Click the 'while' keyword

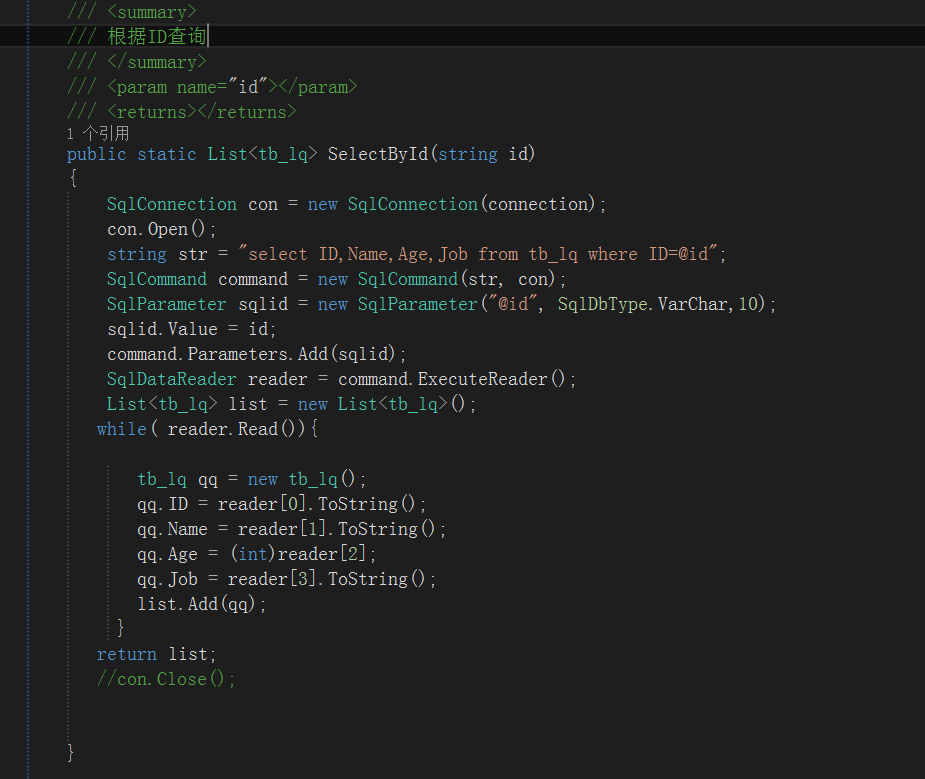point(122,429)
